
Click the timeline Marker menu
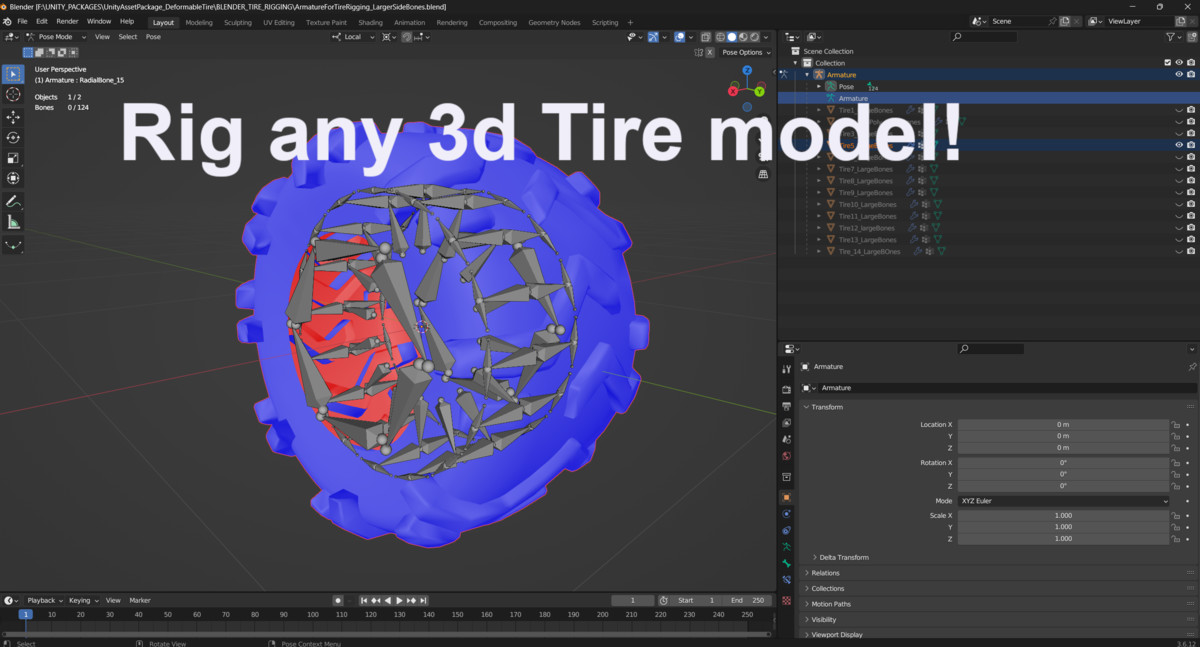pos(140,600)
